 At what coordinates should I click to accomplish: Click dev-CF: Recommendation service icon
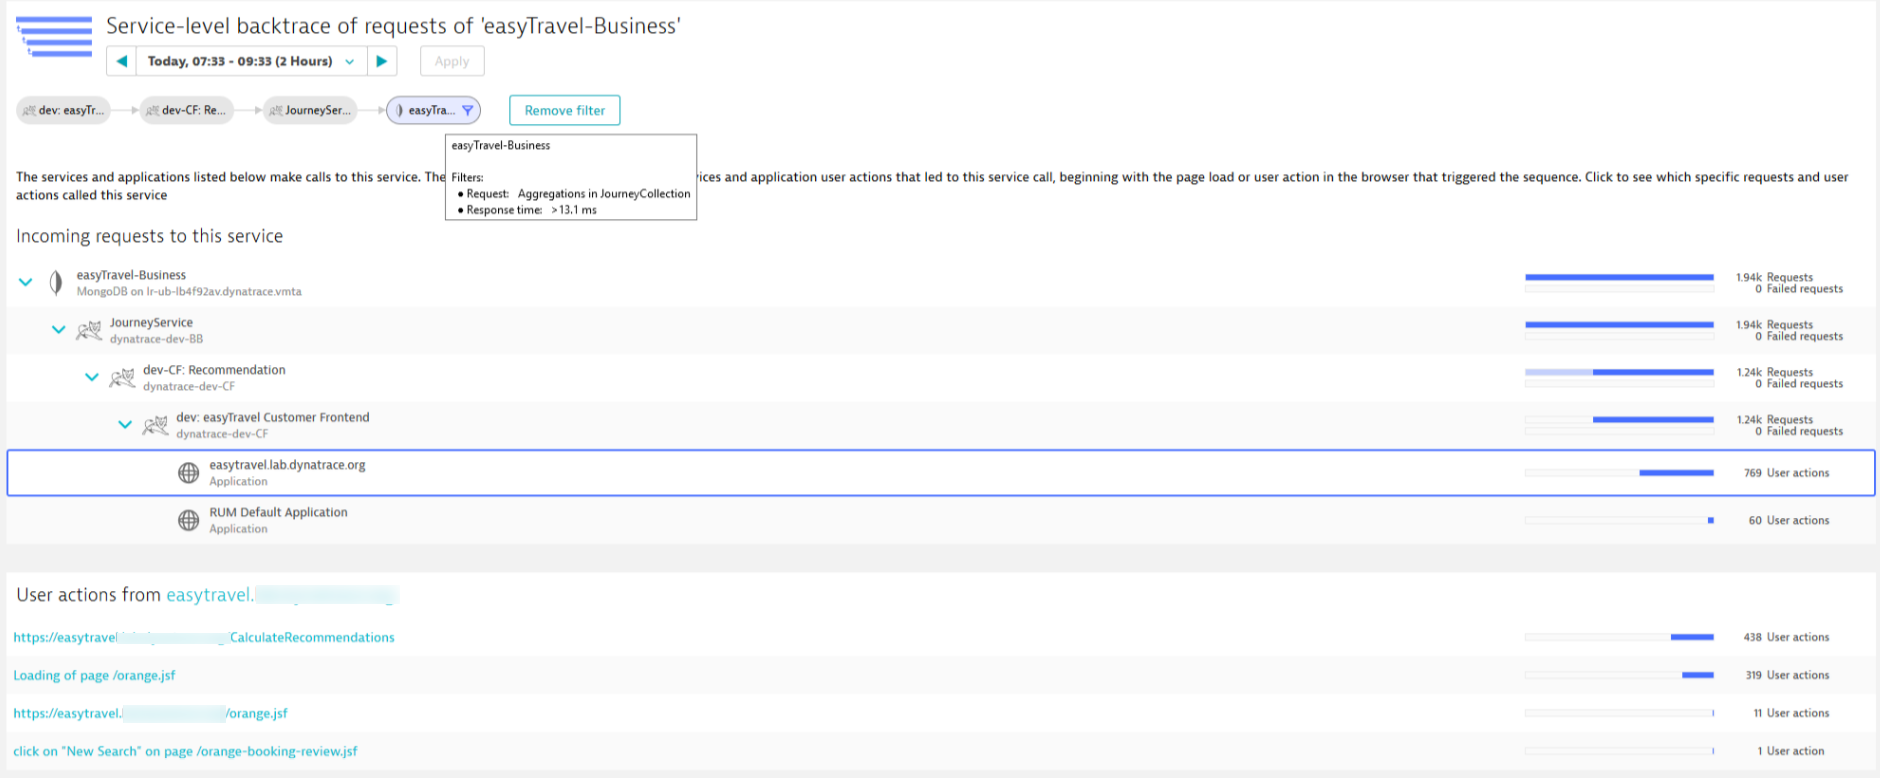coord(122,377)
